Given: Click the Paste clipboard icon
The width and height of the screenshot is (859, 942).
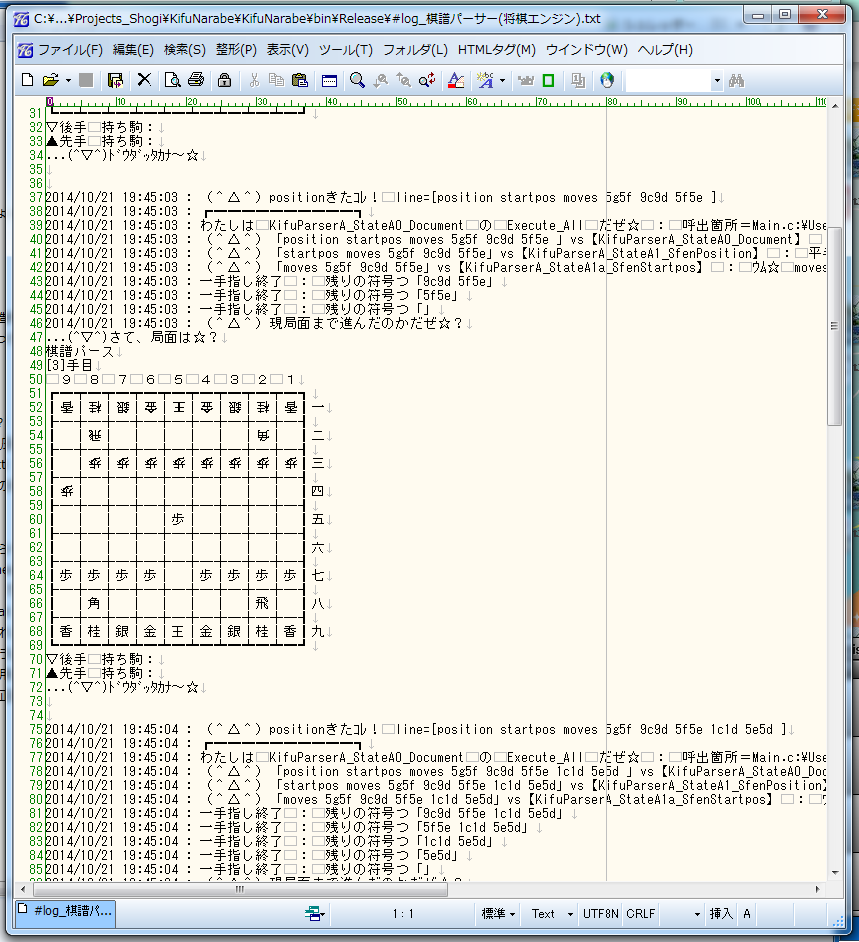Looking at the screenshot, I should click(x=299, y=80).
